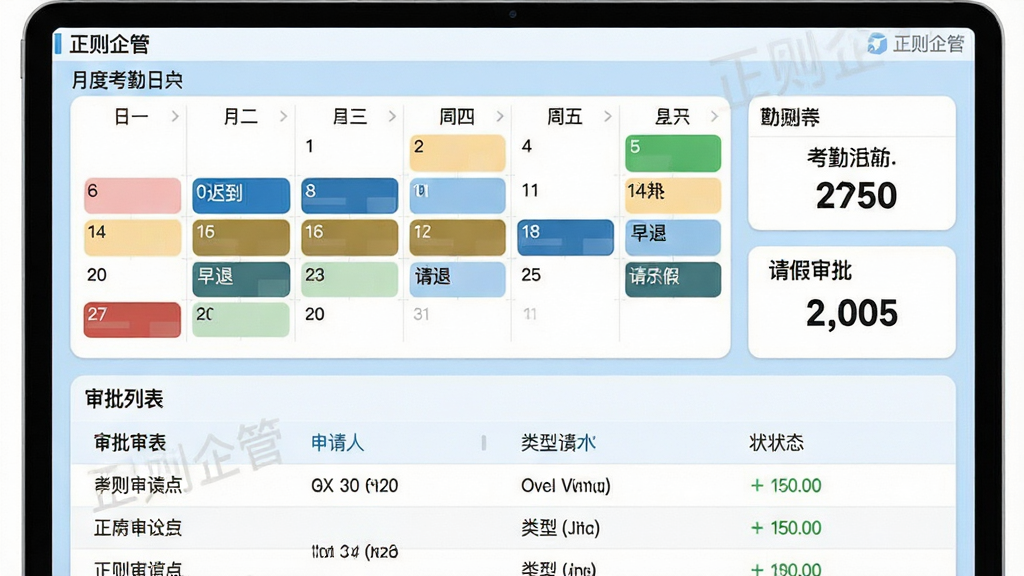Open the light blue 早退 entry in last column
This screenshot has height=576, width=1024.
pyautogui.click(x=673, y=237)
